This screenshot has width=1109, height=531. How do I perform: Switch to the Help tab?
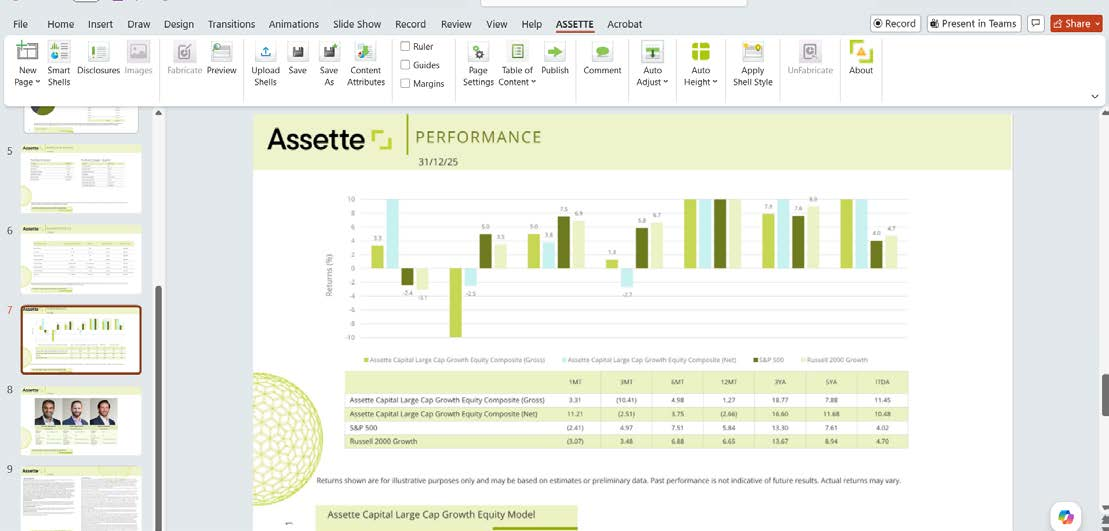pos(532,24)
